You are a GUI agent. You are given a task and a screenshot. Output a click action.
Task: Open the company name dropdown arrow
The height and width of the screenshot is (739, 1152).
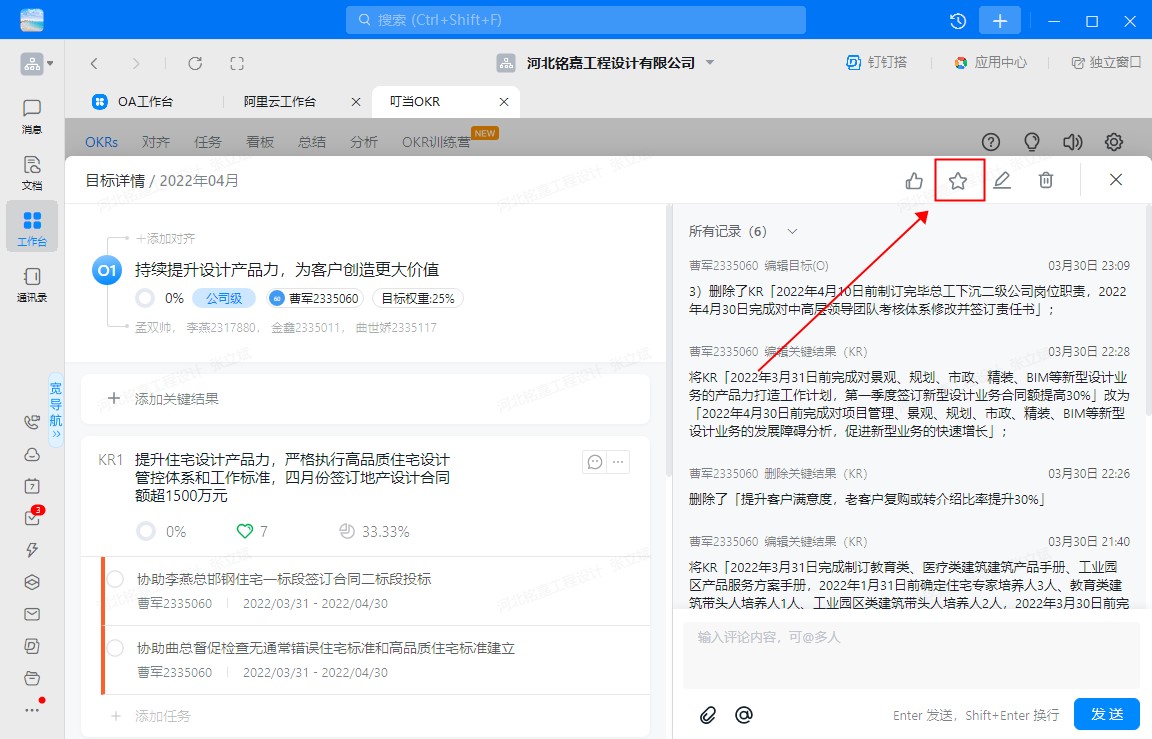tap(710, 62)
